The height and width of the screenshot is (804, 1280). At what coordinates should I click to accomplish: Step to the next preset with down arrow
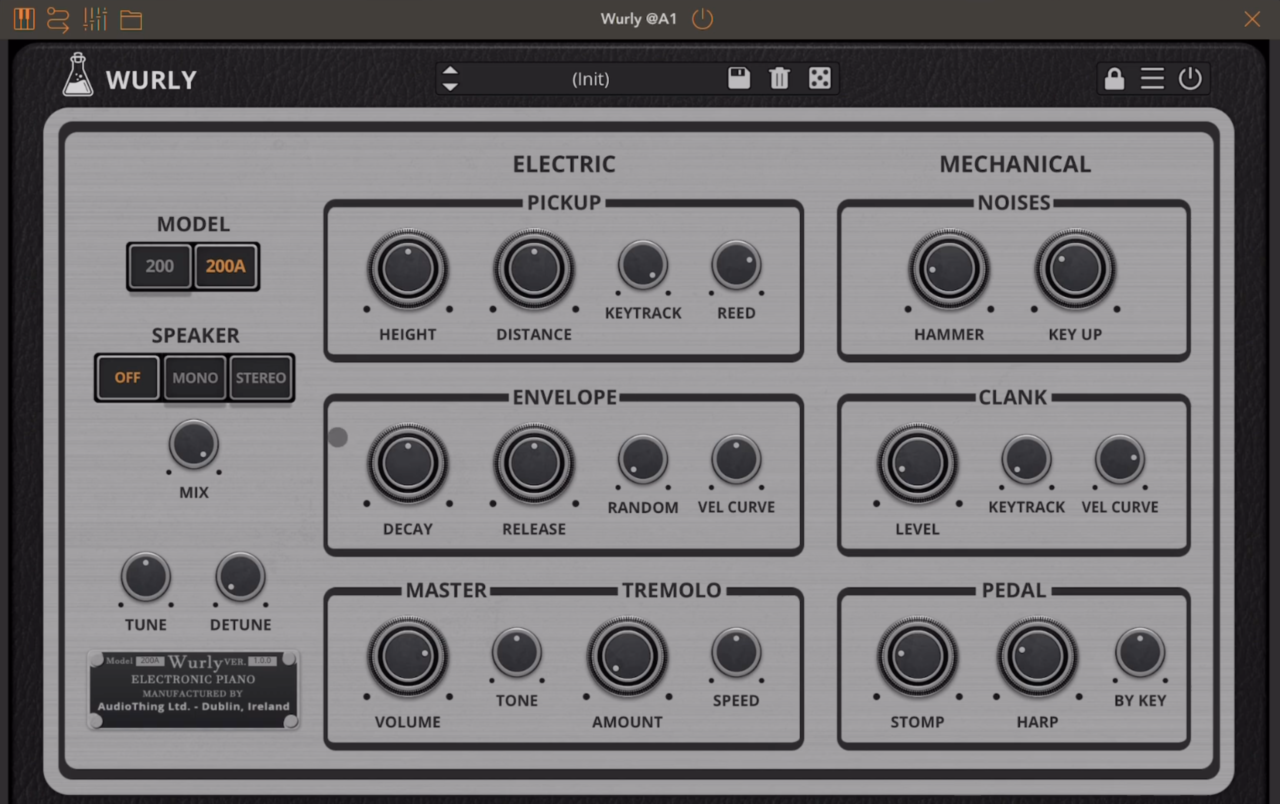pos(450,87)
